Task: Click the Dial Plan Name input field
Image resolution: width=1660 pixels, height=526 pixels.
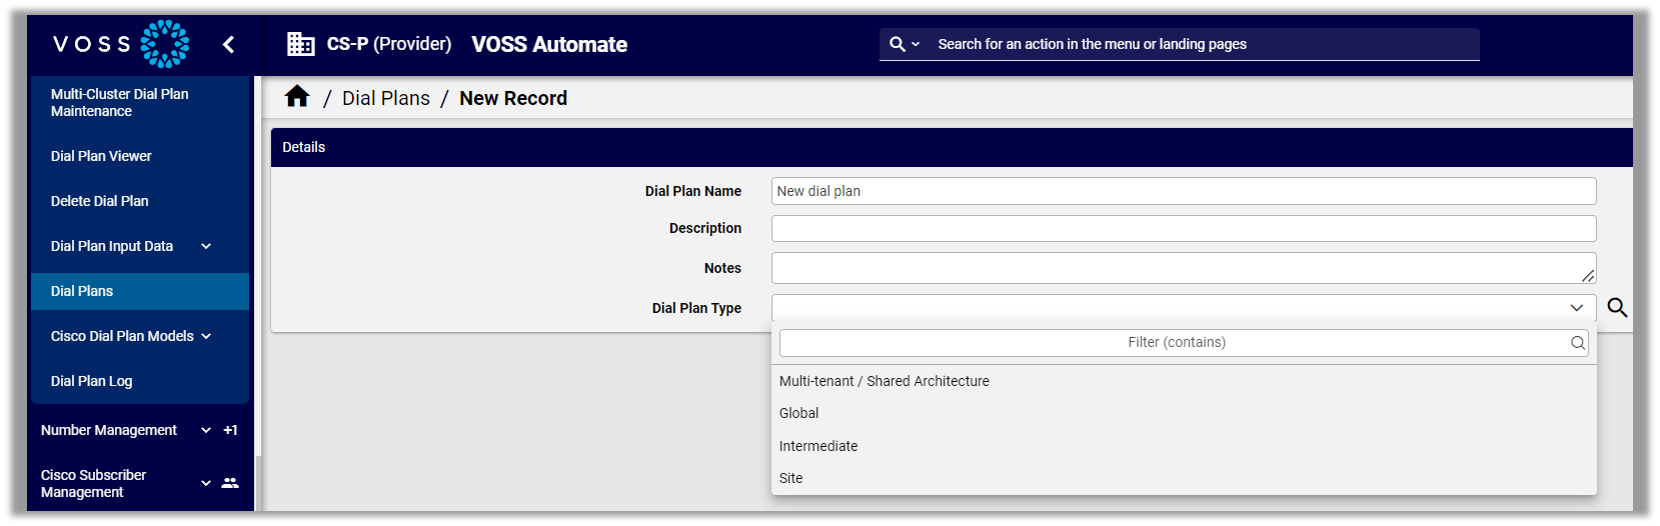Action: [x=1183, y=191]
